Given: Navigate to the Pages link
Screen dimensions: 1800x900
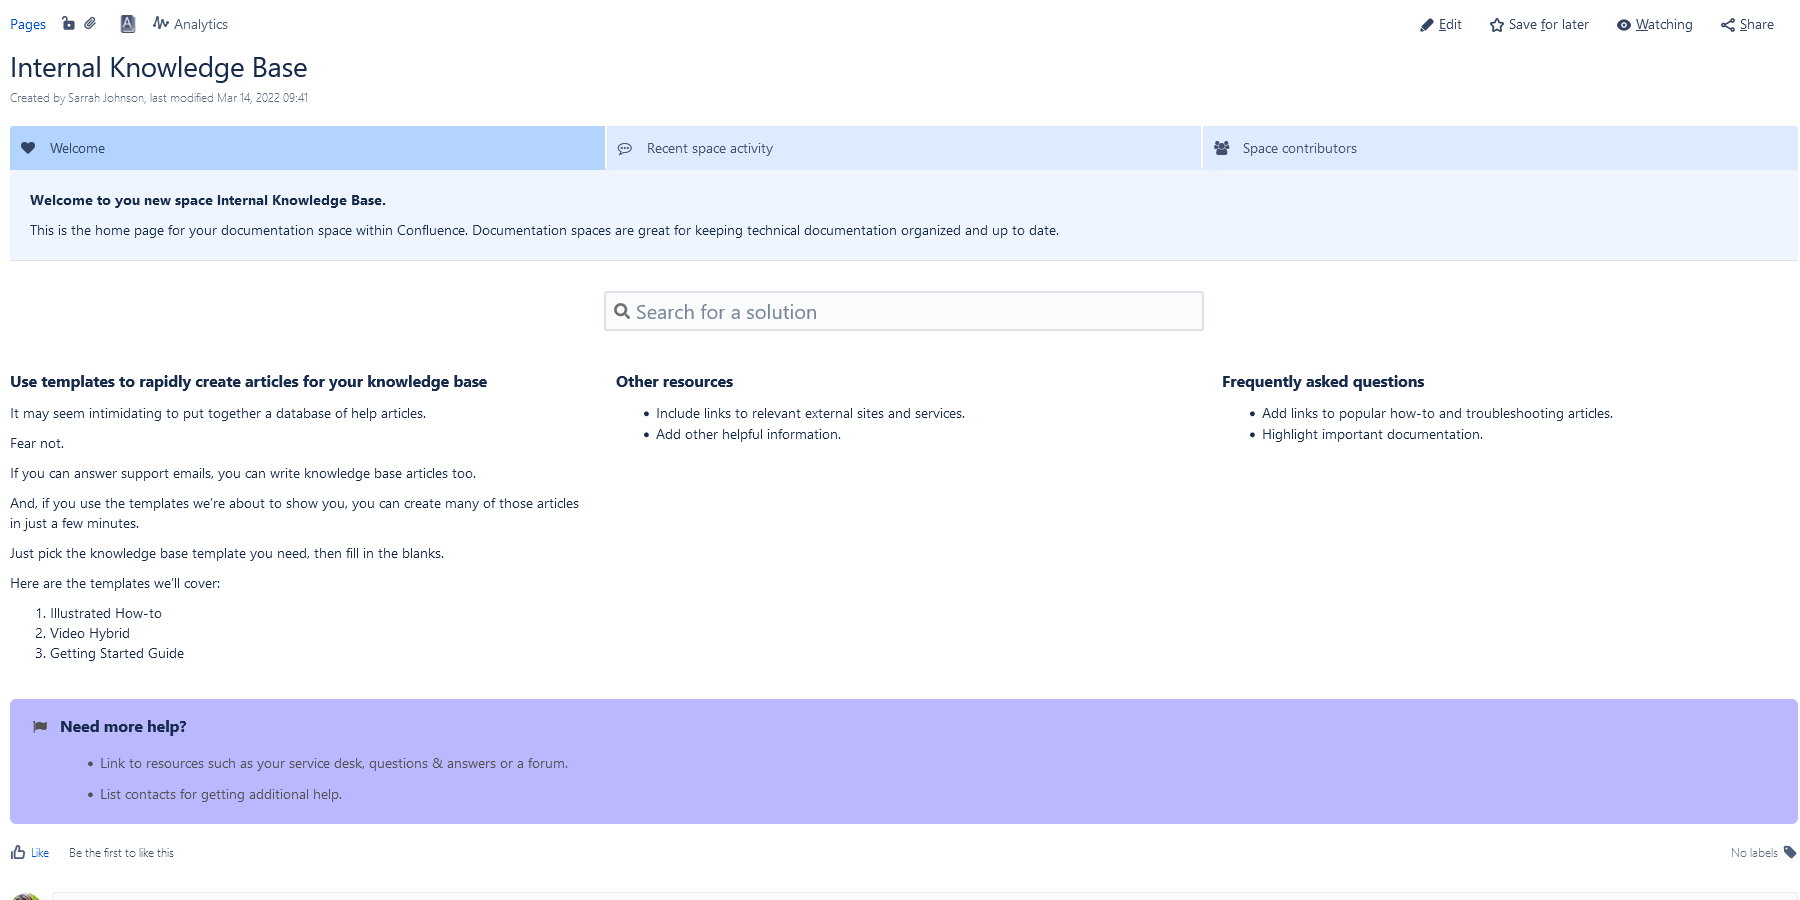Looking at the screenshot, I should click(x=27, y=23).
